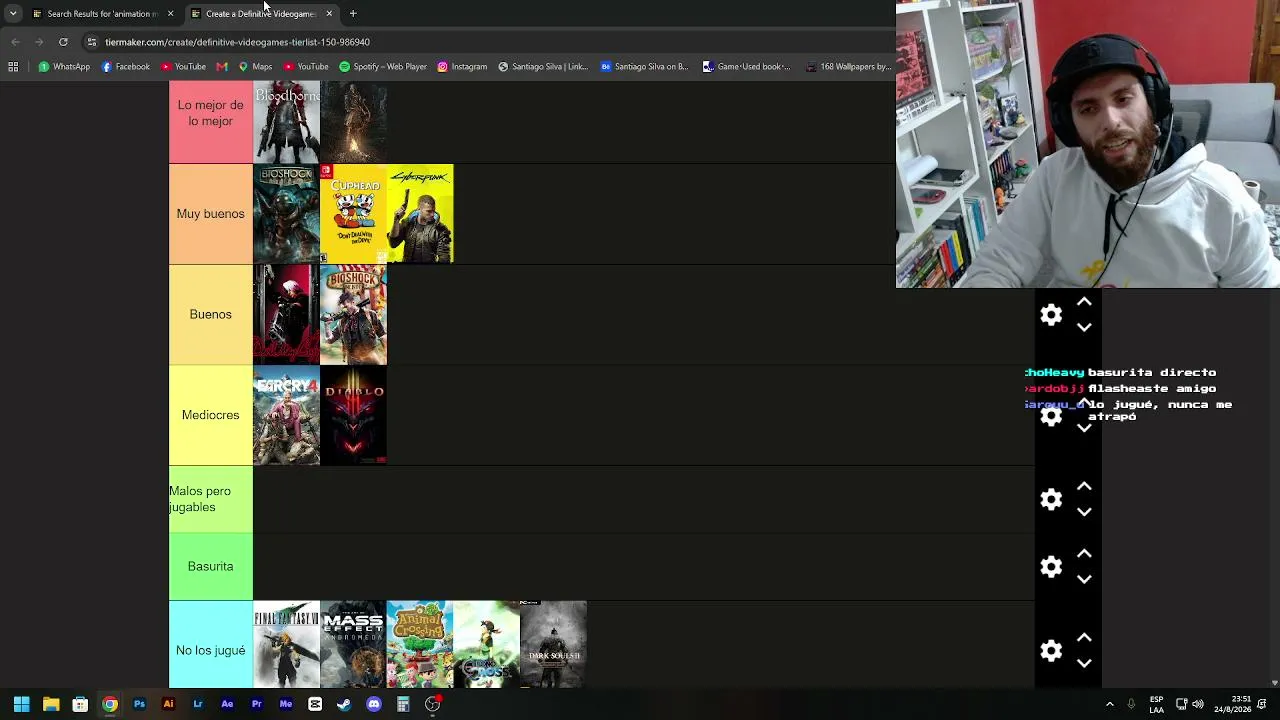The width and height of the screenshot is (1280, 720).
Task: Move the Basurita tier up
Action: tap(1084, 553)
